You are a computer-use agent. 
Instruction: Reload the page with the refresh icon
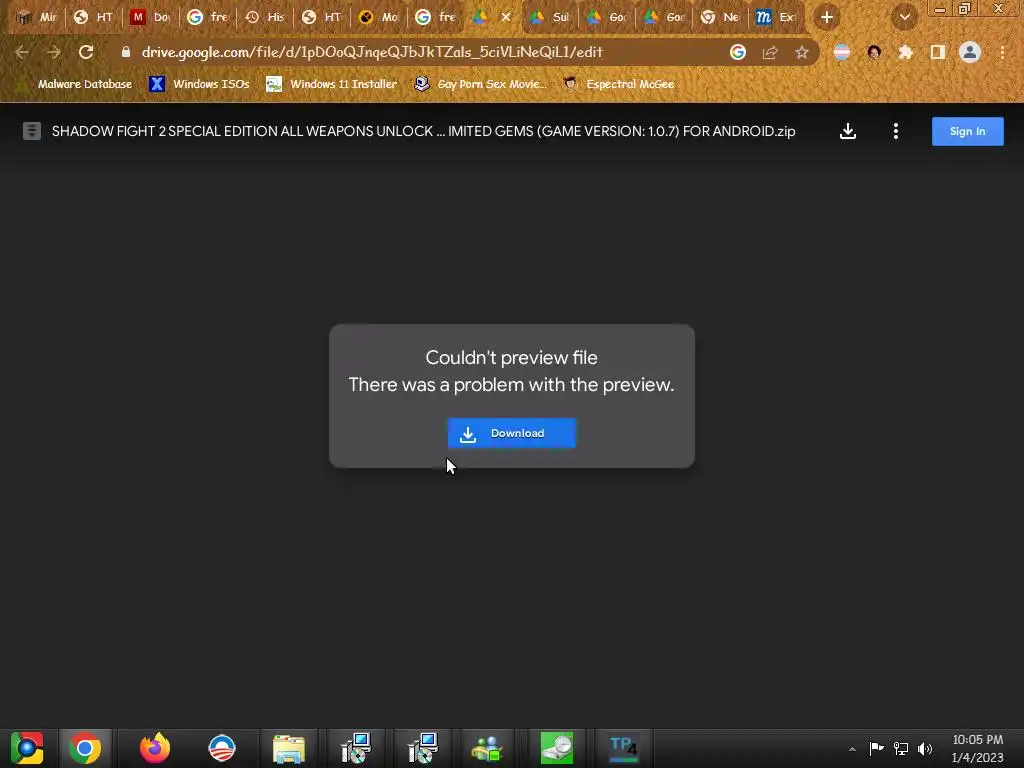click(86, 52)
